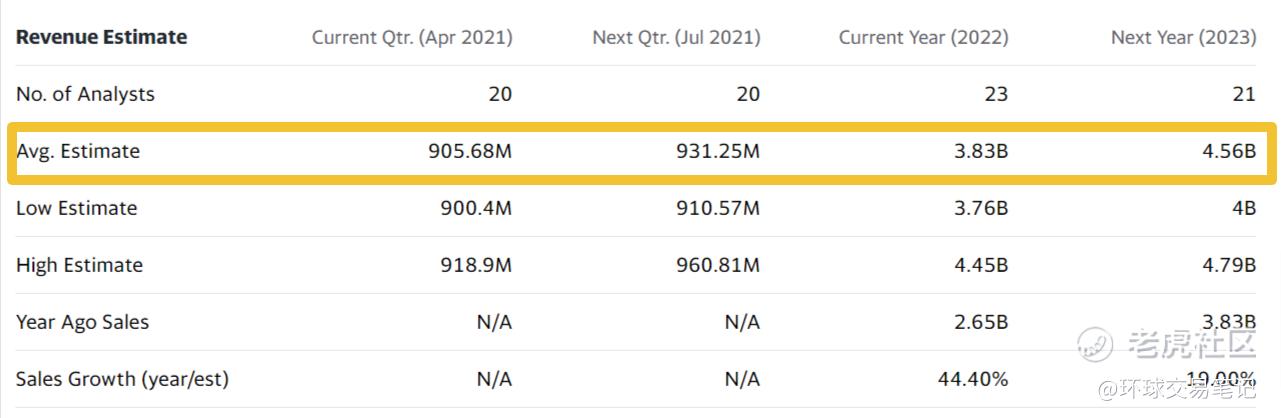The width and height of the screenshot is (1281, 418).
Task: Click the Sales Growth (year/est) row label
Action: (122, 380)
